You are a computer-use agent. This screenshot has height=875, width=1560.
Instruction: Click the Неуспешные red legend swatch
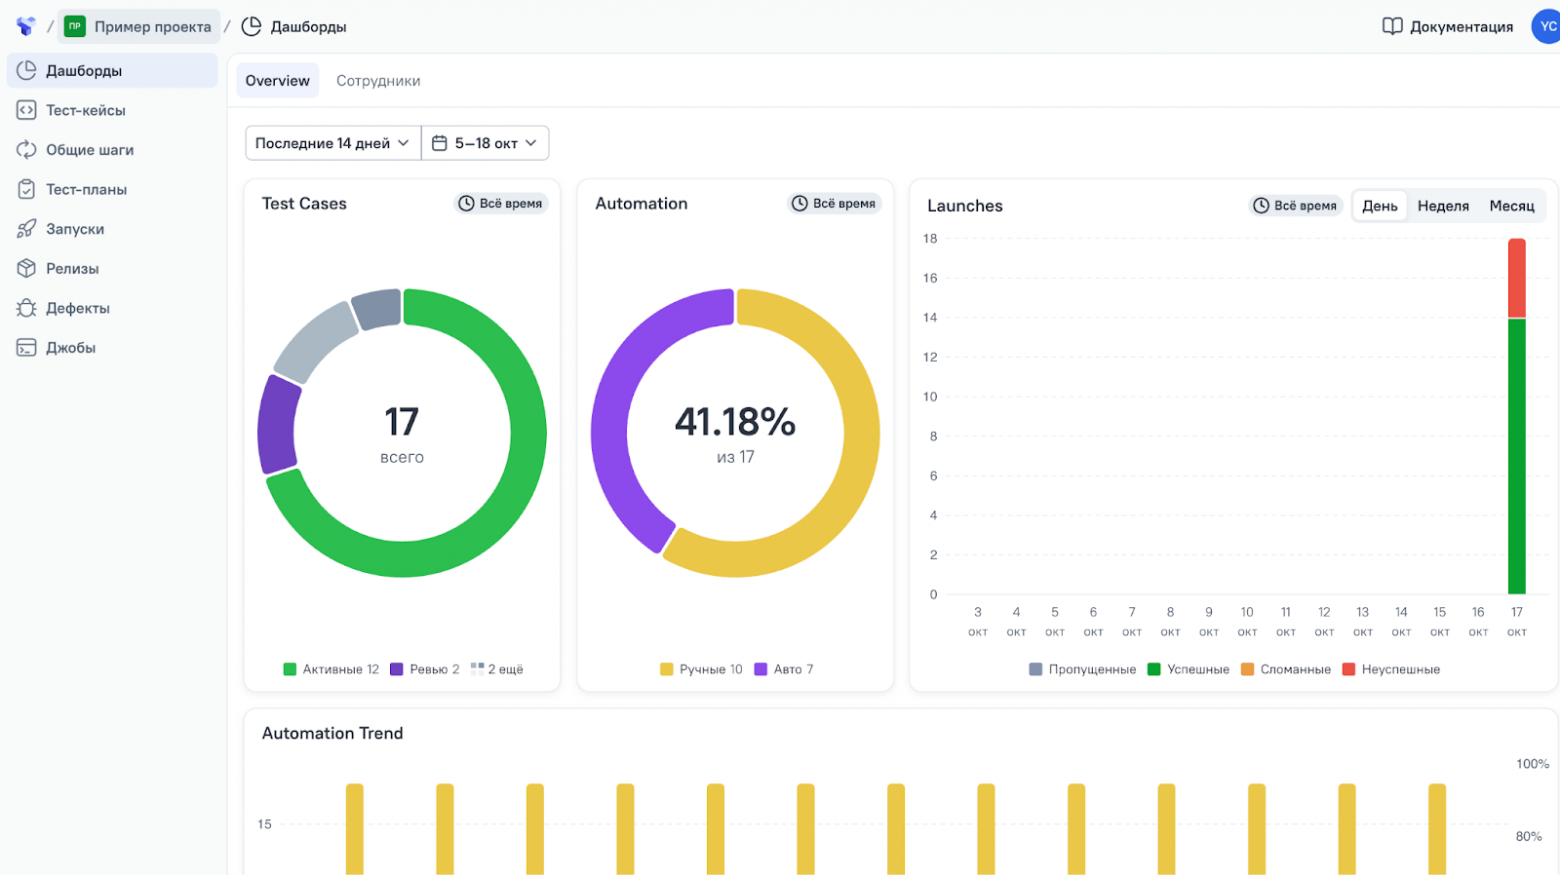click(x=1348, y=669)
